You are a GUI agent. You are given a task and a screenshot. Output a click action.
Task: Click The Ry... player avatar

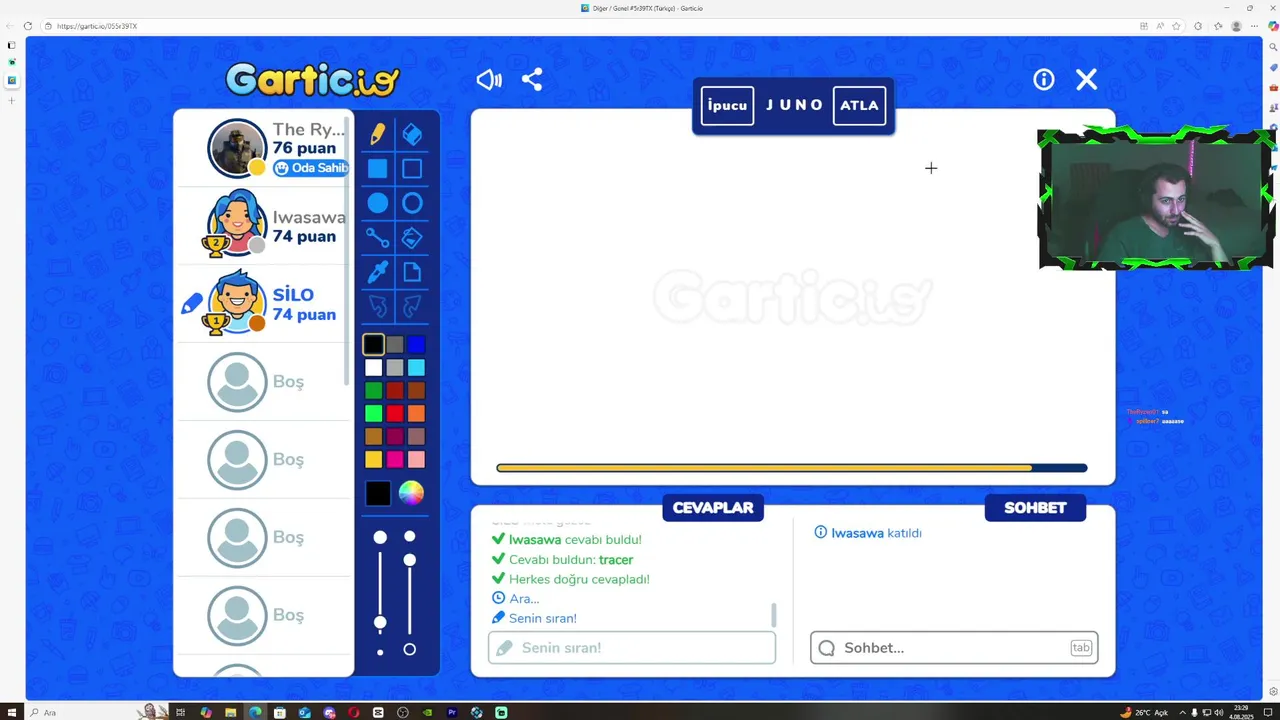pyautogui.click(x=236, y=148)
